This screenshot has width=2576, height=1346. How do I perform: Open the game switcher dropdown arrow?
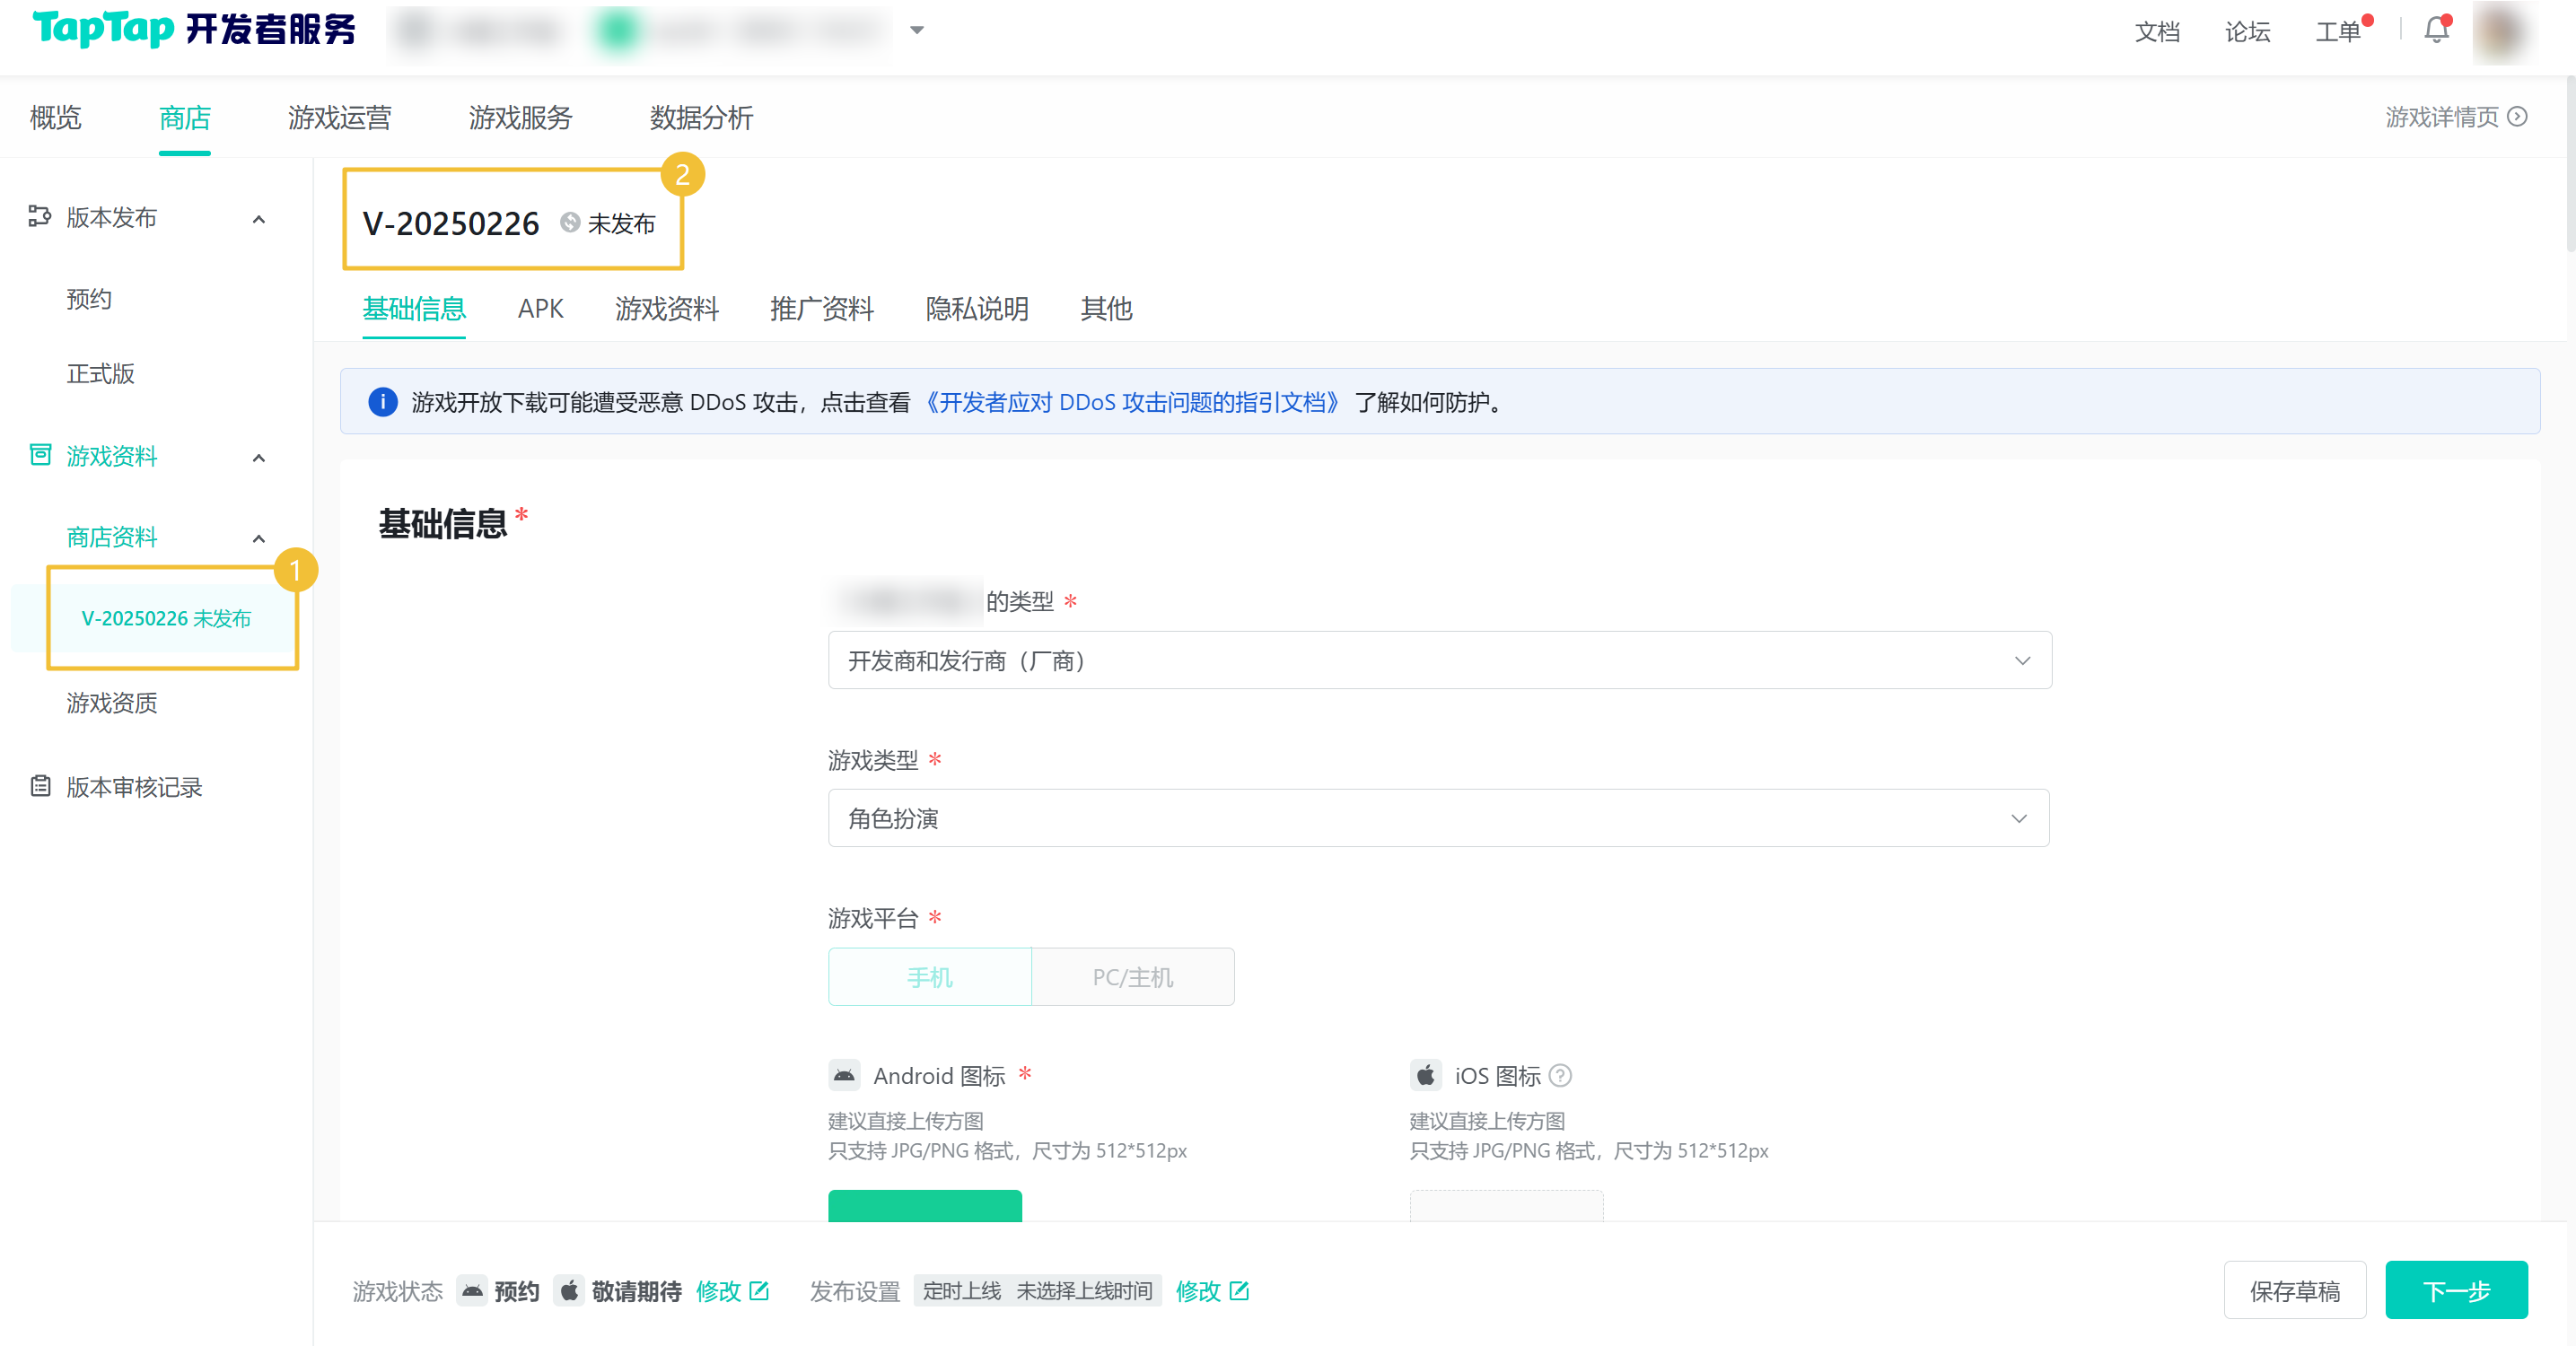pyautogui.click(x=917, y=30)
